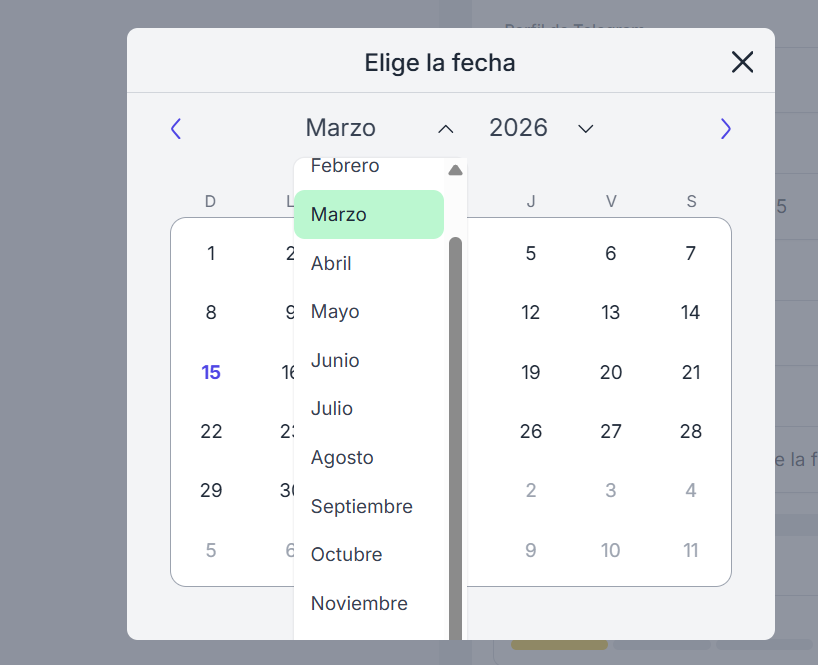Close the Elige la fecha dialog
Viewport: 818px width, 665px height.
tap(742, 62)
